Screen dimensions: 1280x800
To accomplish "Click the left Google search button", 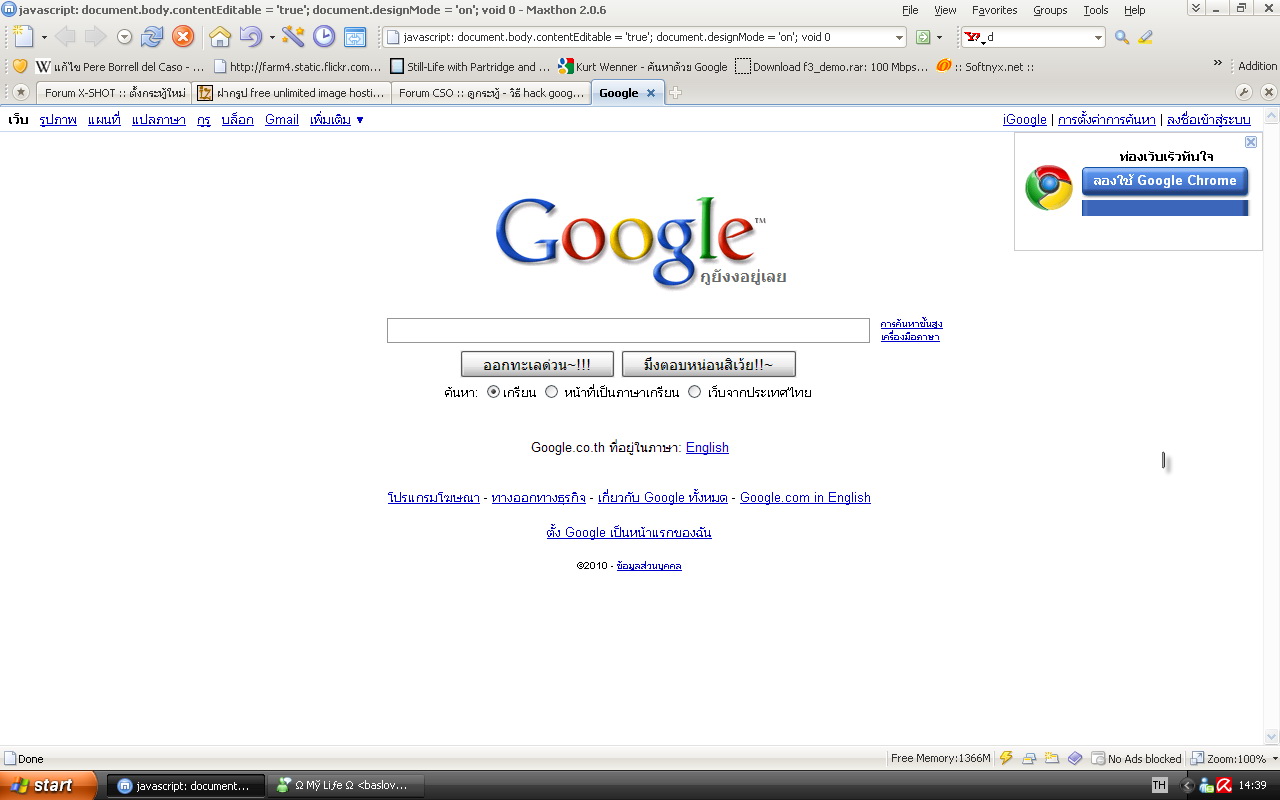I will click(x=537, y=364).
